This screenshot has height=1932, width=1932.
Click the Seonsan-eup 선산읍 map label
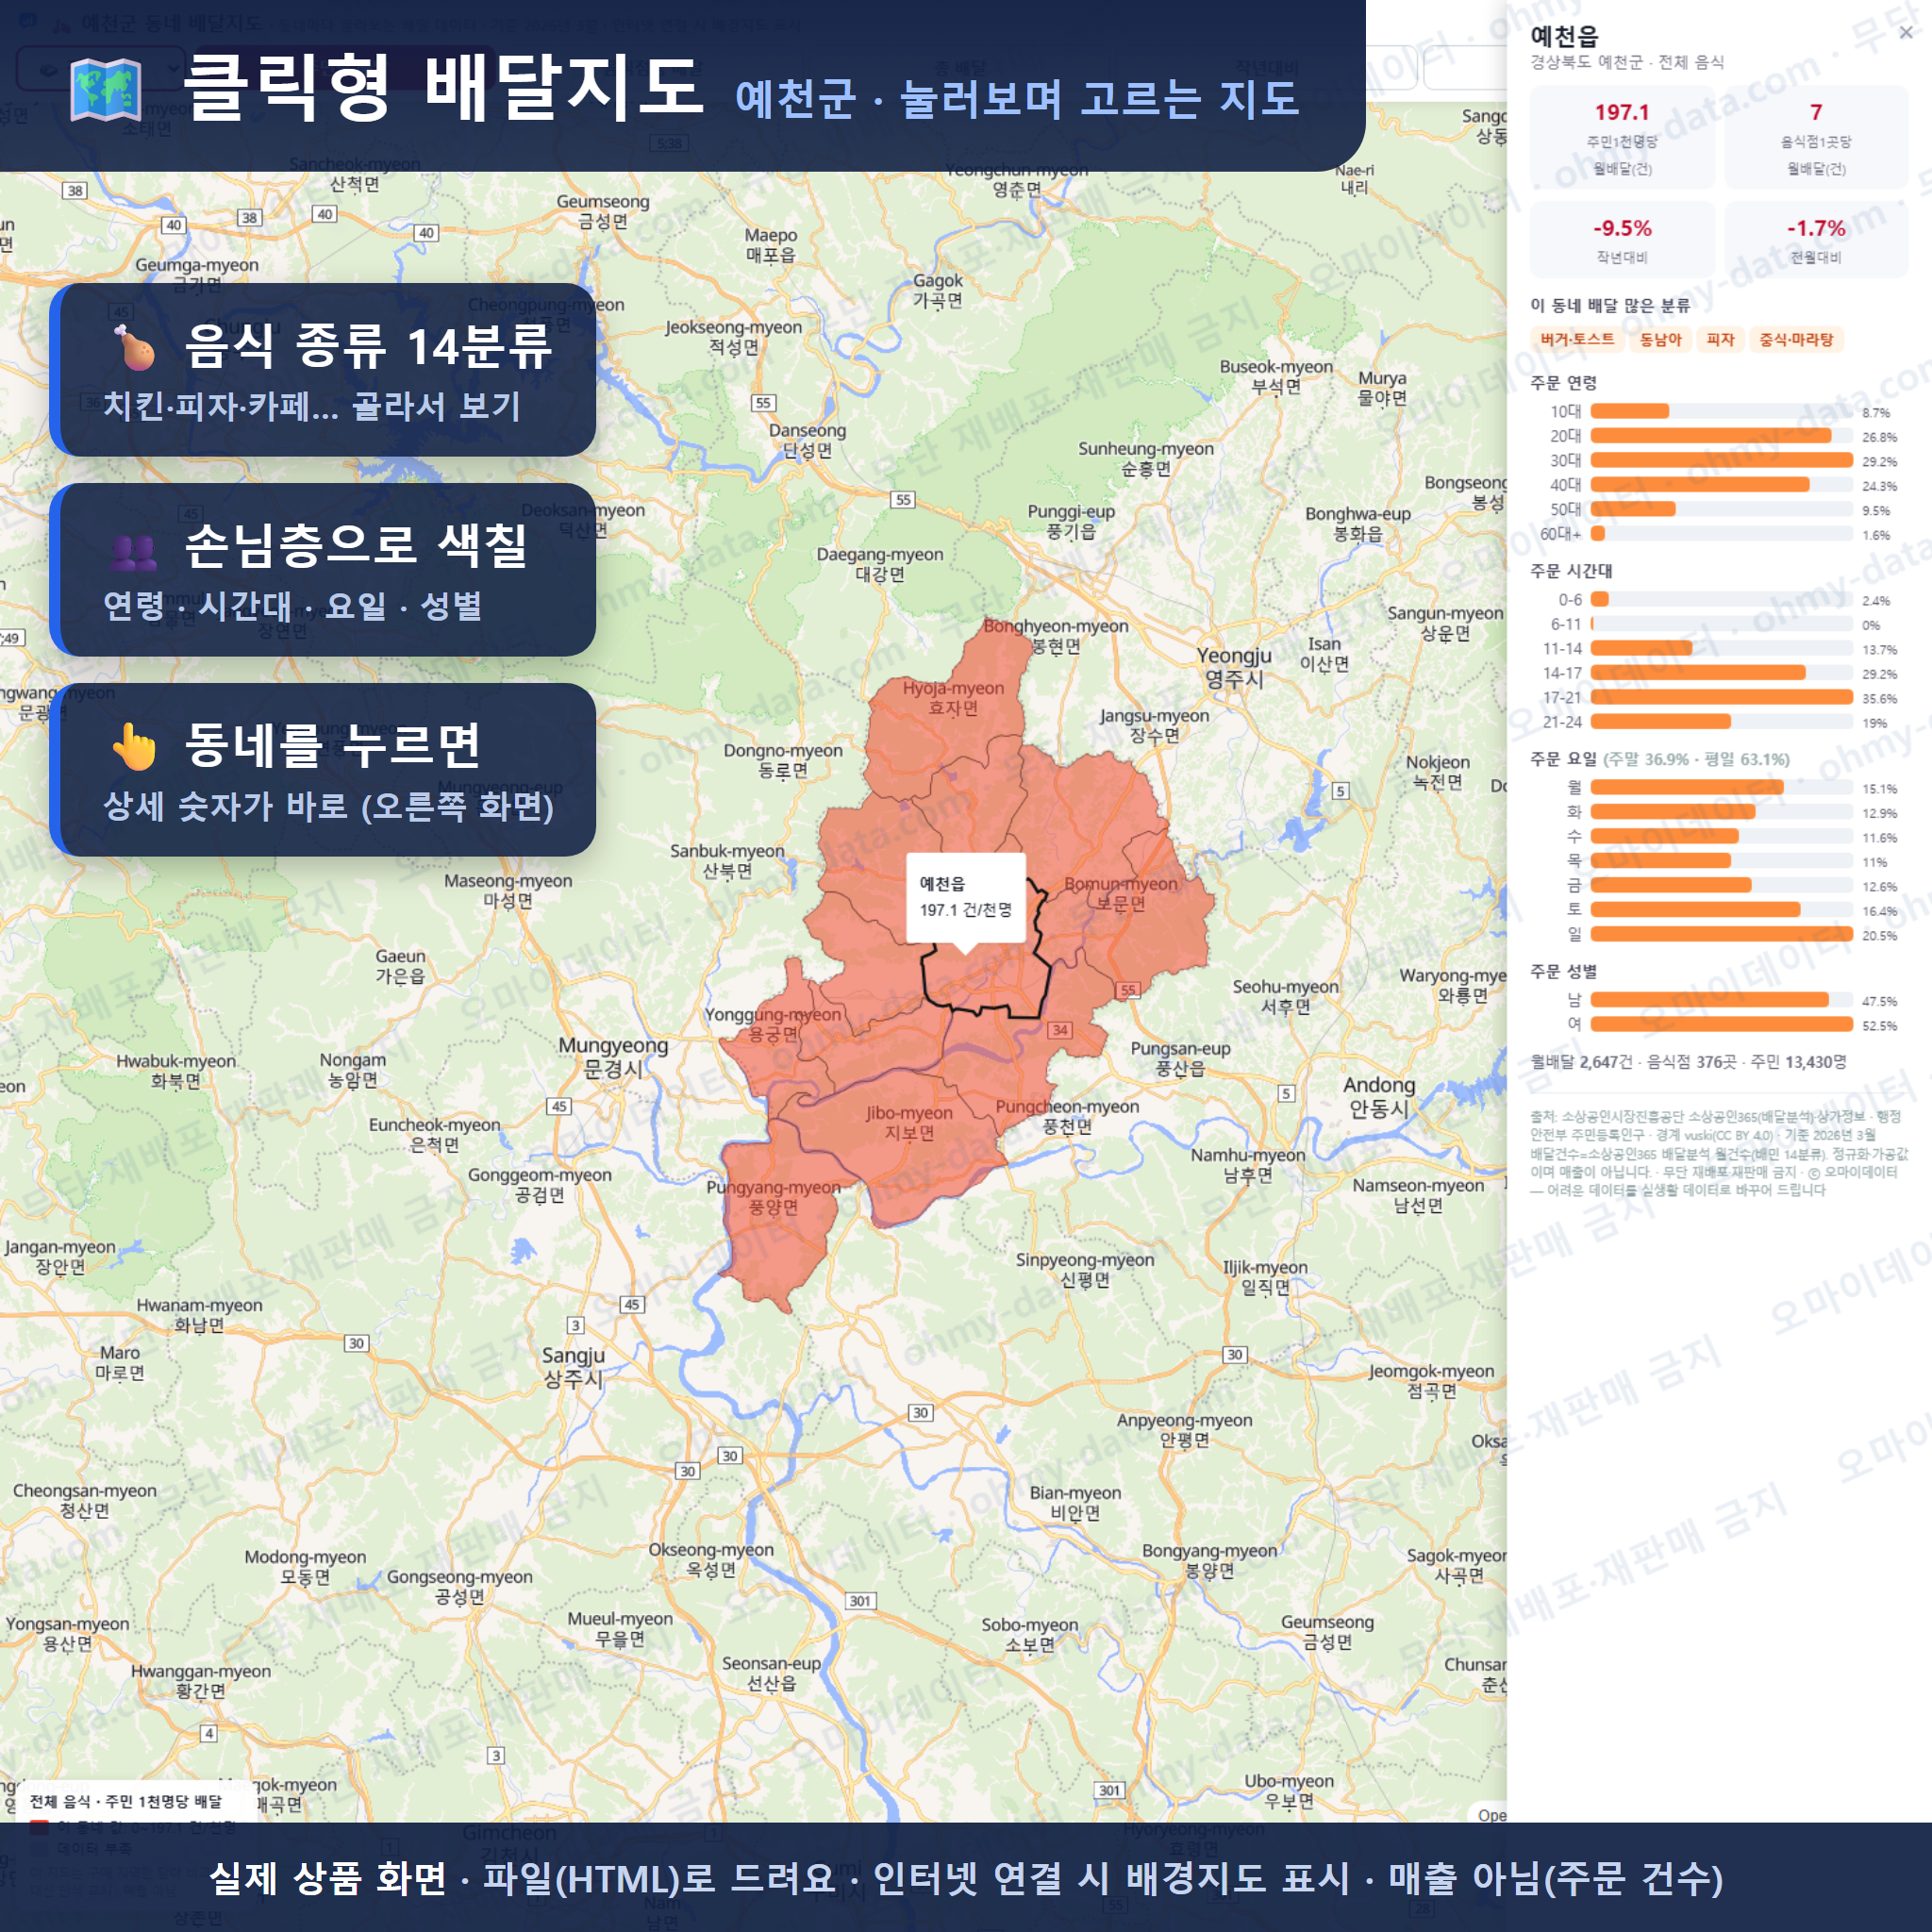(771, 1673)
